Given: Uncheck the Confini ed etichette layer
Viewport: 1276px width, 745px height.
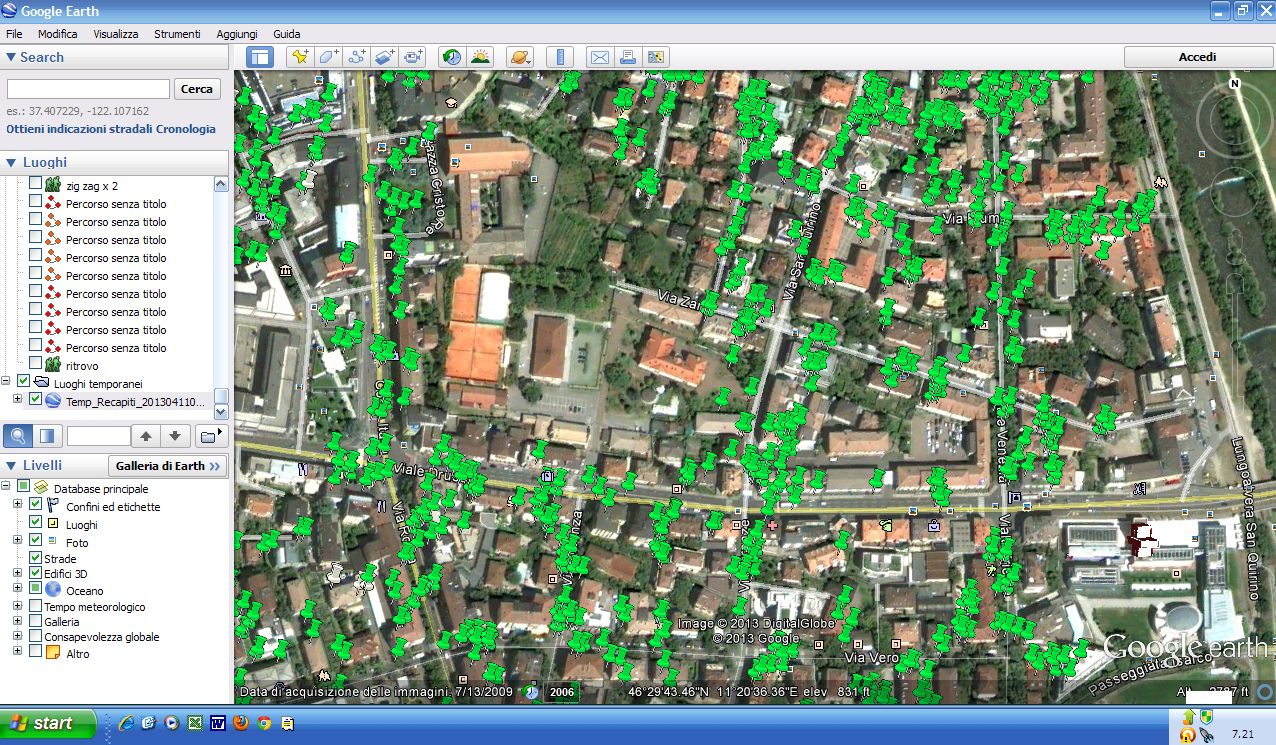Looking at the screenshot, I should [x=36, y=505].
